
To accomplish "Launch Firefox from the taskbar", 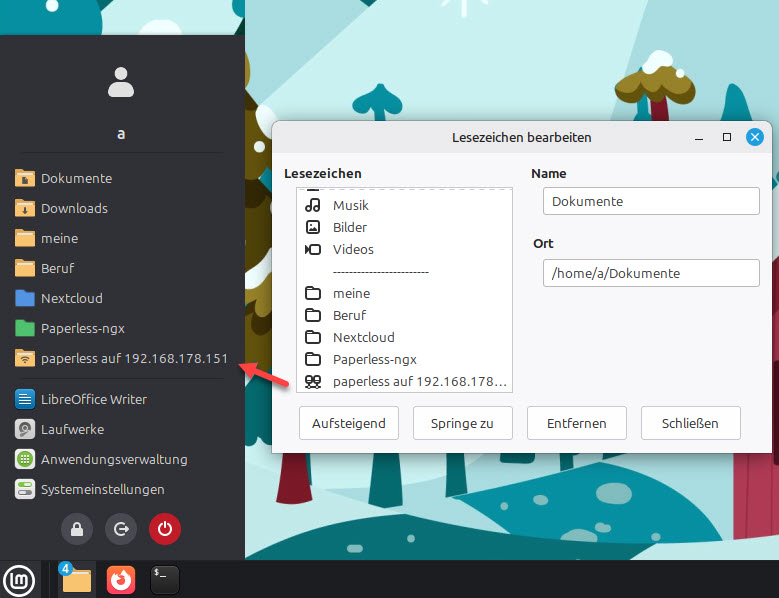I will pos(121,579).
